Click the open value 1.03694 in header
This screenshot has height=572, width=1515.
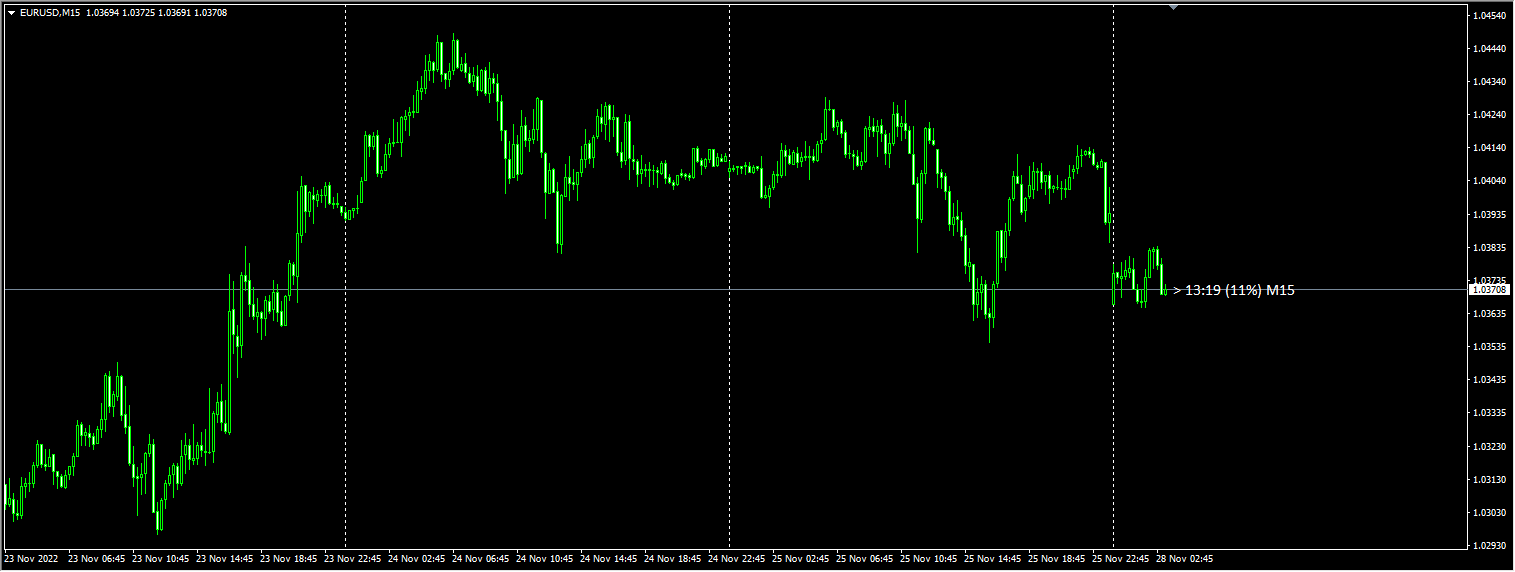click(103, 12)
